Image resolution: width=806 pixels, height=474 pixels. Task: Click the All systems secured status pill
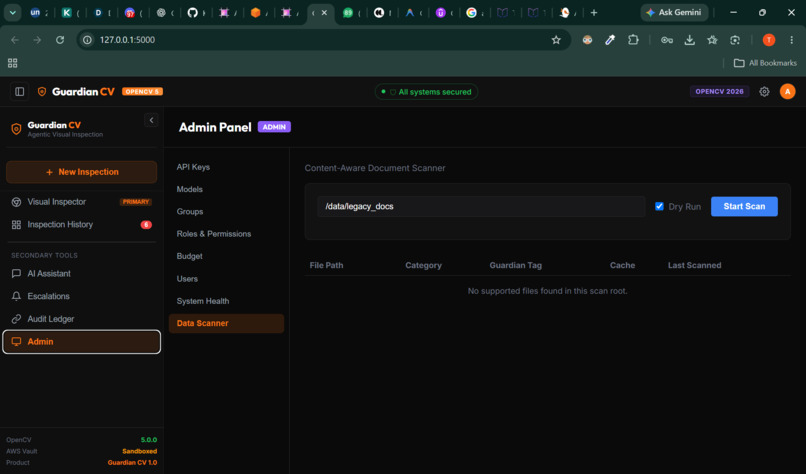pos(426,92)
